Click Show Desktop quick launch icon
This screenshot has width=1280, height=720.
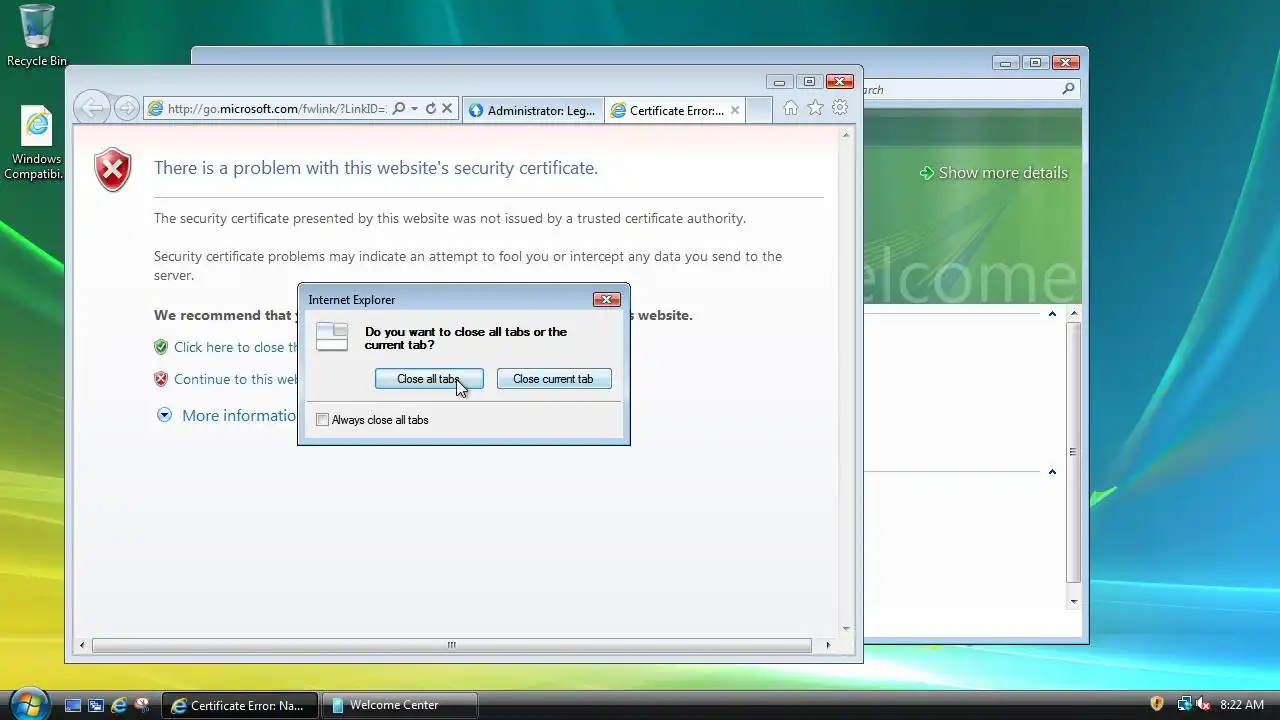[x=73, y=705]
